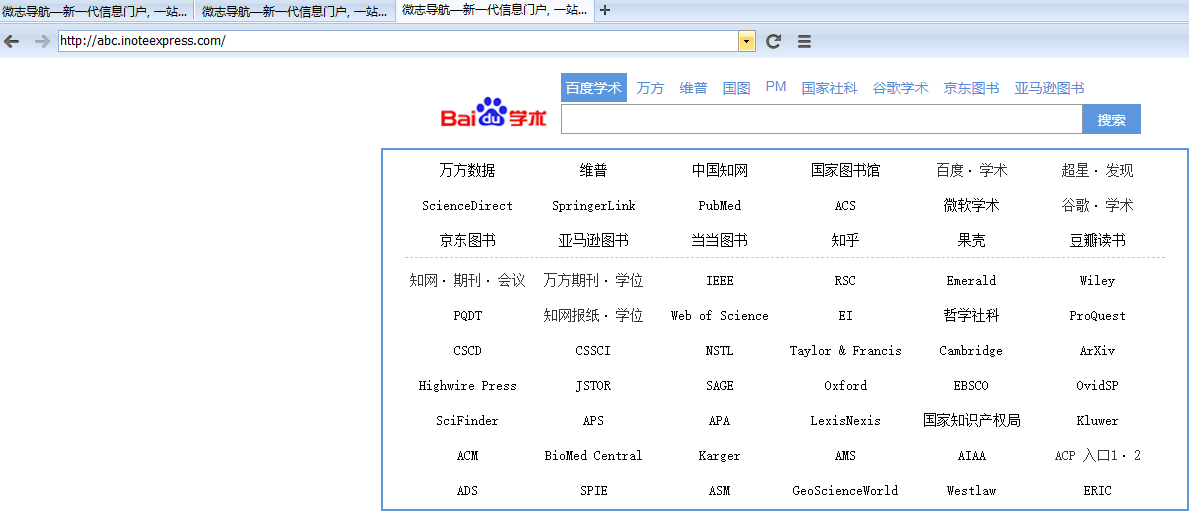Viewport: 1189px width, 518px height.
Task: Open the browser hamburger menu
Action: click(805, 41)
